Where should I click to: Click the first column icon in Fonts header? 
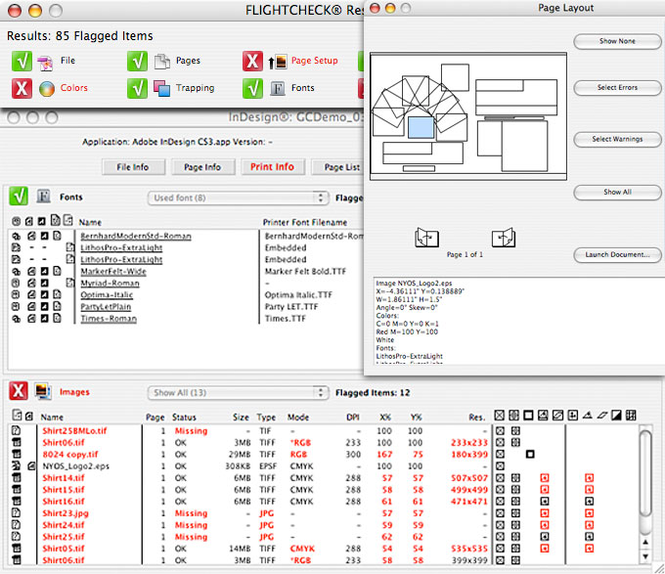coord(16,221)
